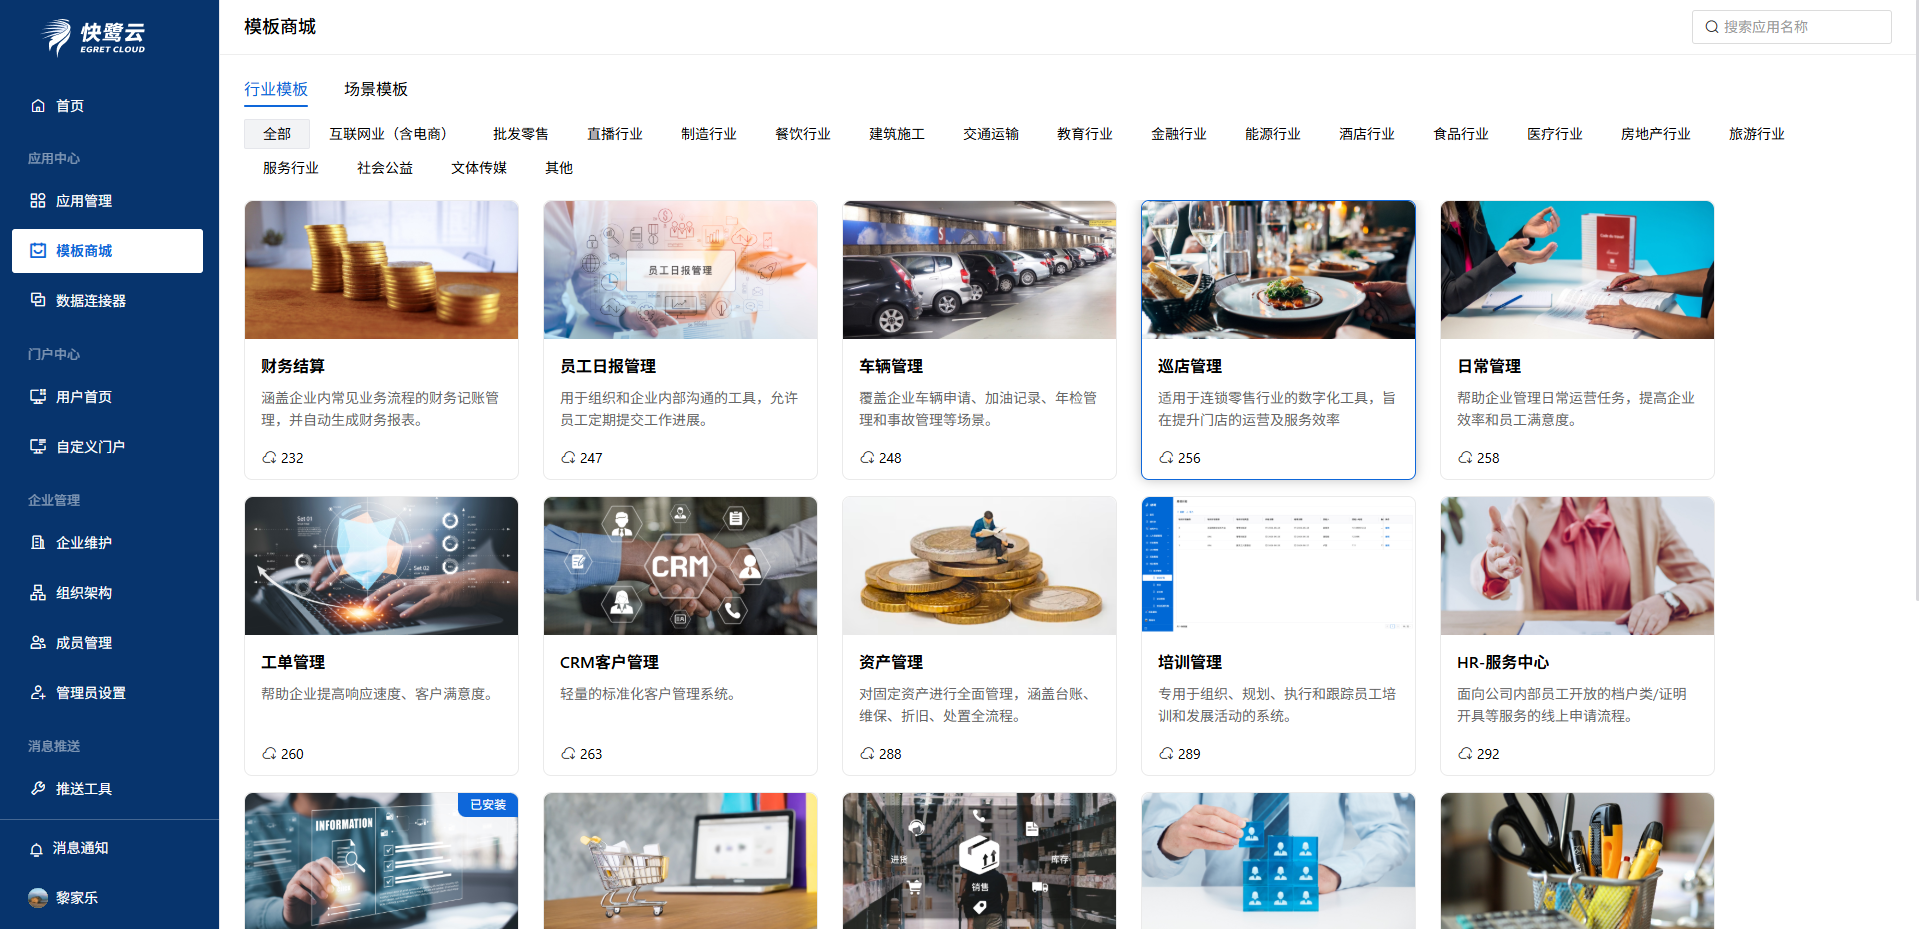Click the download count icon on 财务结算
Image resolution: width=1919 pixels, height=929 pixels.
pos(269,458)
